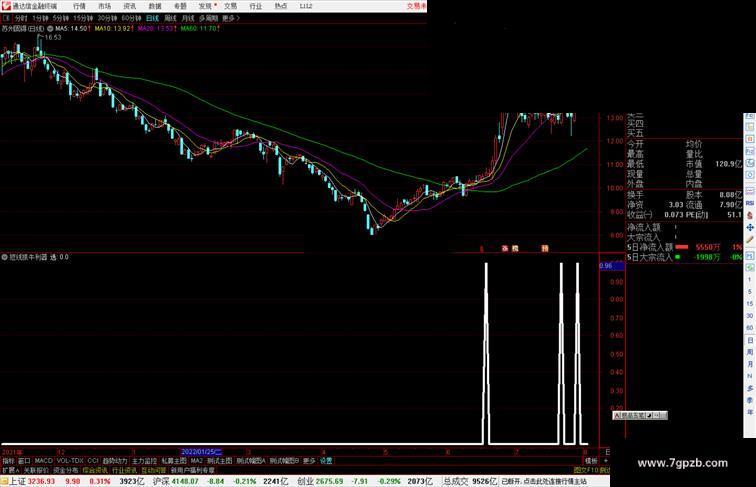Click the 2022/01/25 date marker on the time axis
Screen dimensions: 756x487
(201, 452)
